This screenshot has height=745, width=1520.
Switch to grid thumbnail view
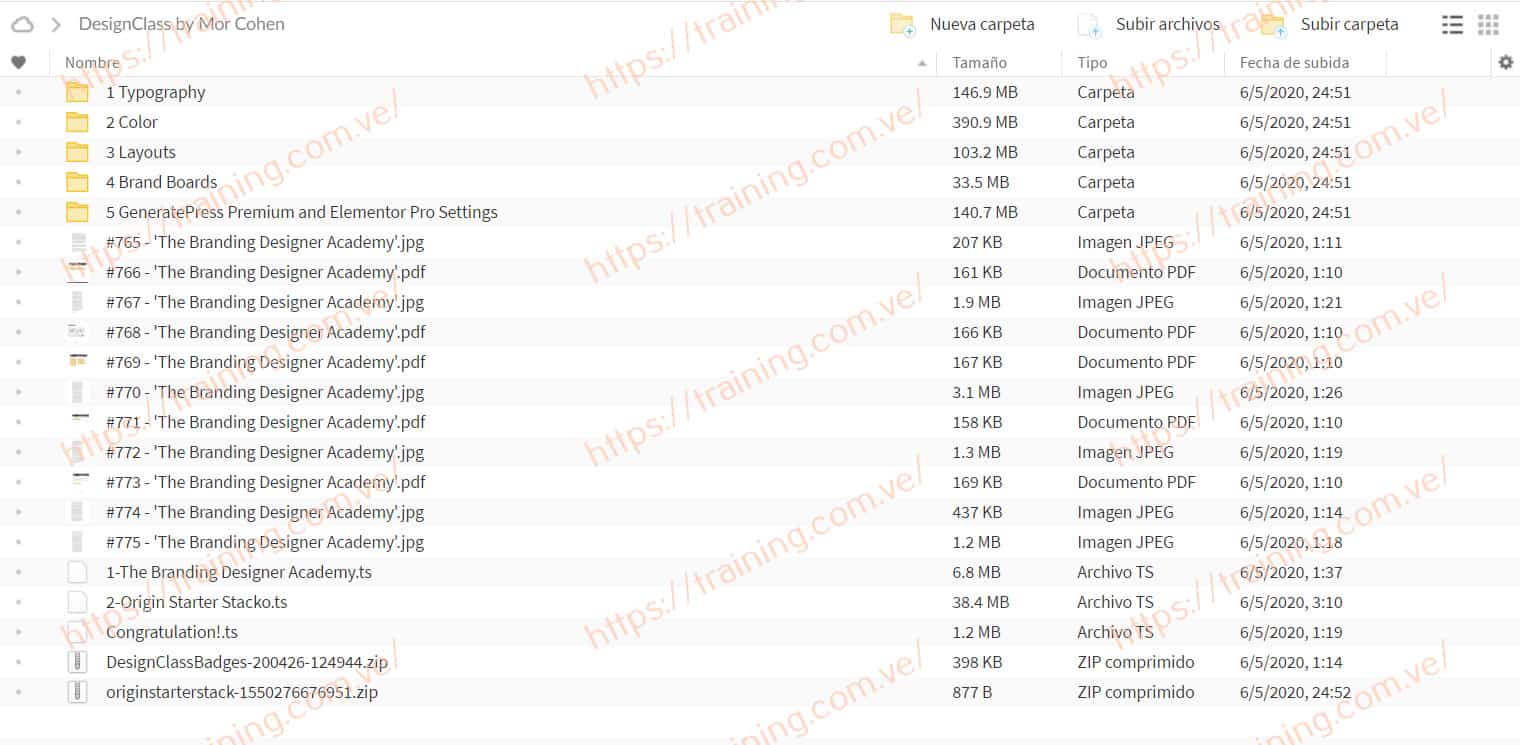[1488, 25]
